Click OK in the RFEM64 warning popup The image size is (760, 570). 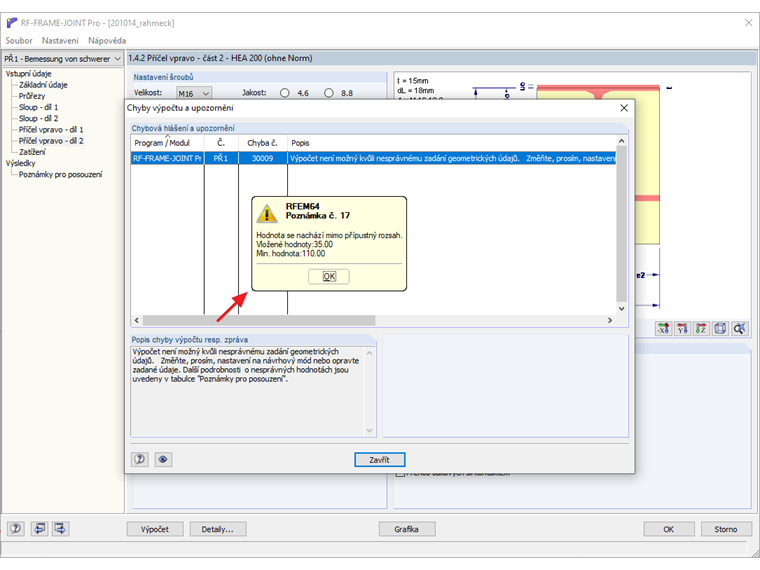point(329,276)
